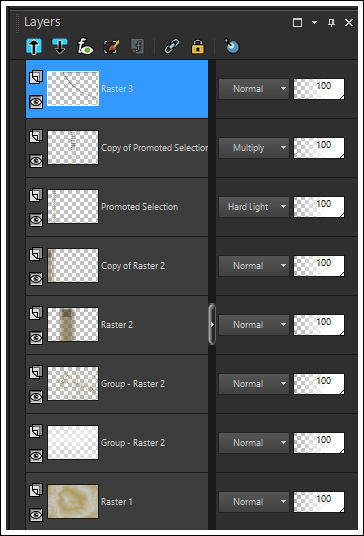Image resolution: width=364 pixels, height=536 pixels.
Task: Click the link layers chain icon
Action: point(172,46)
